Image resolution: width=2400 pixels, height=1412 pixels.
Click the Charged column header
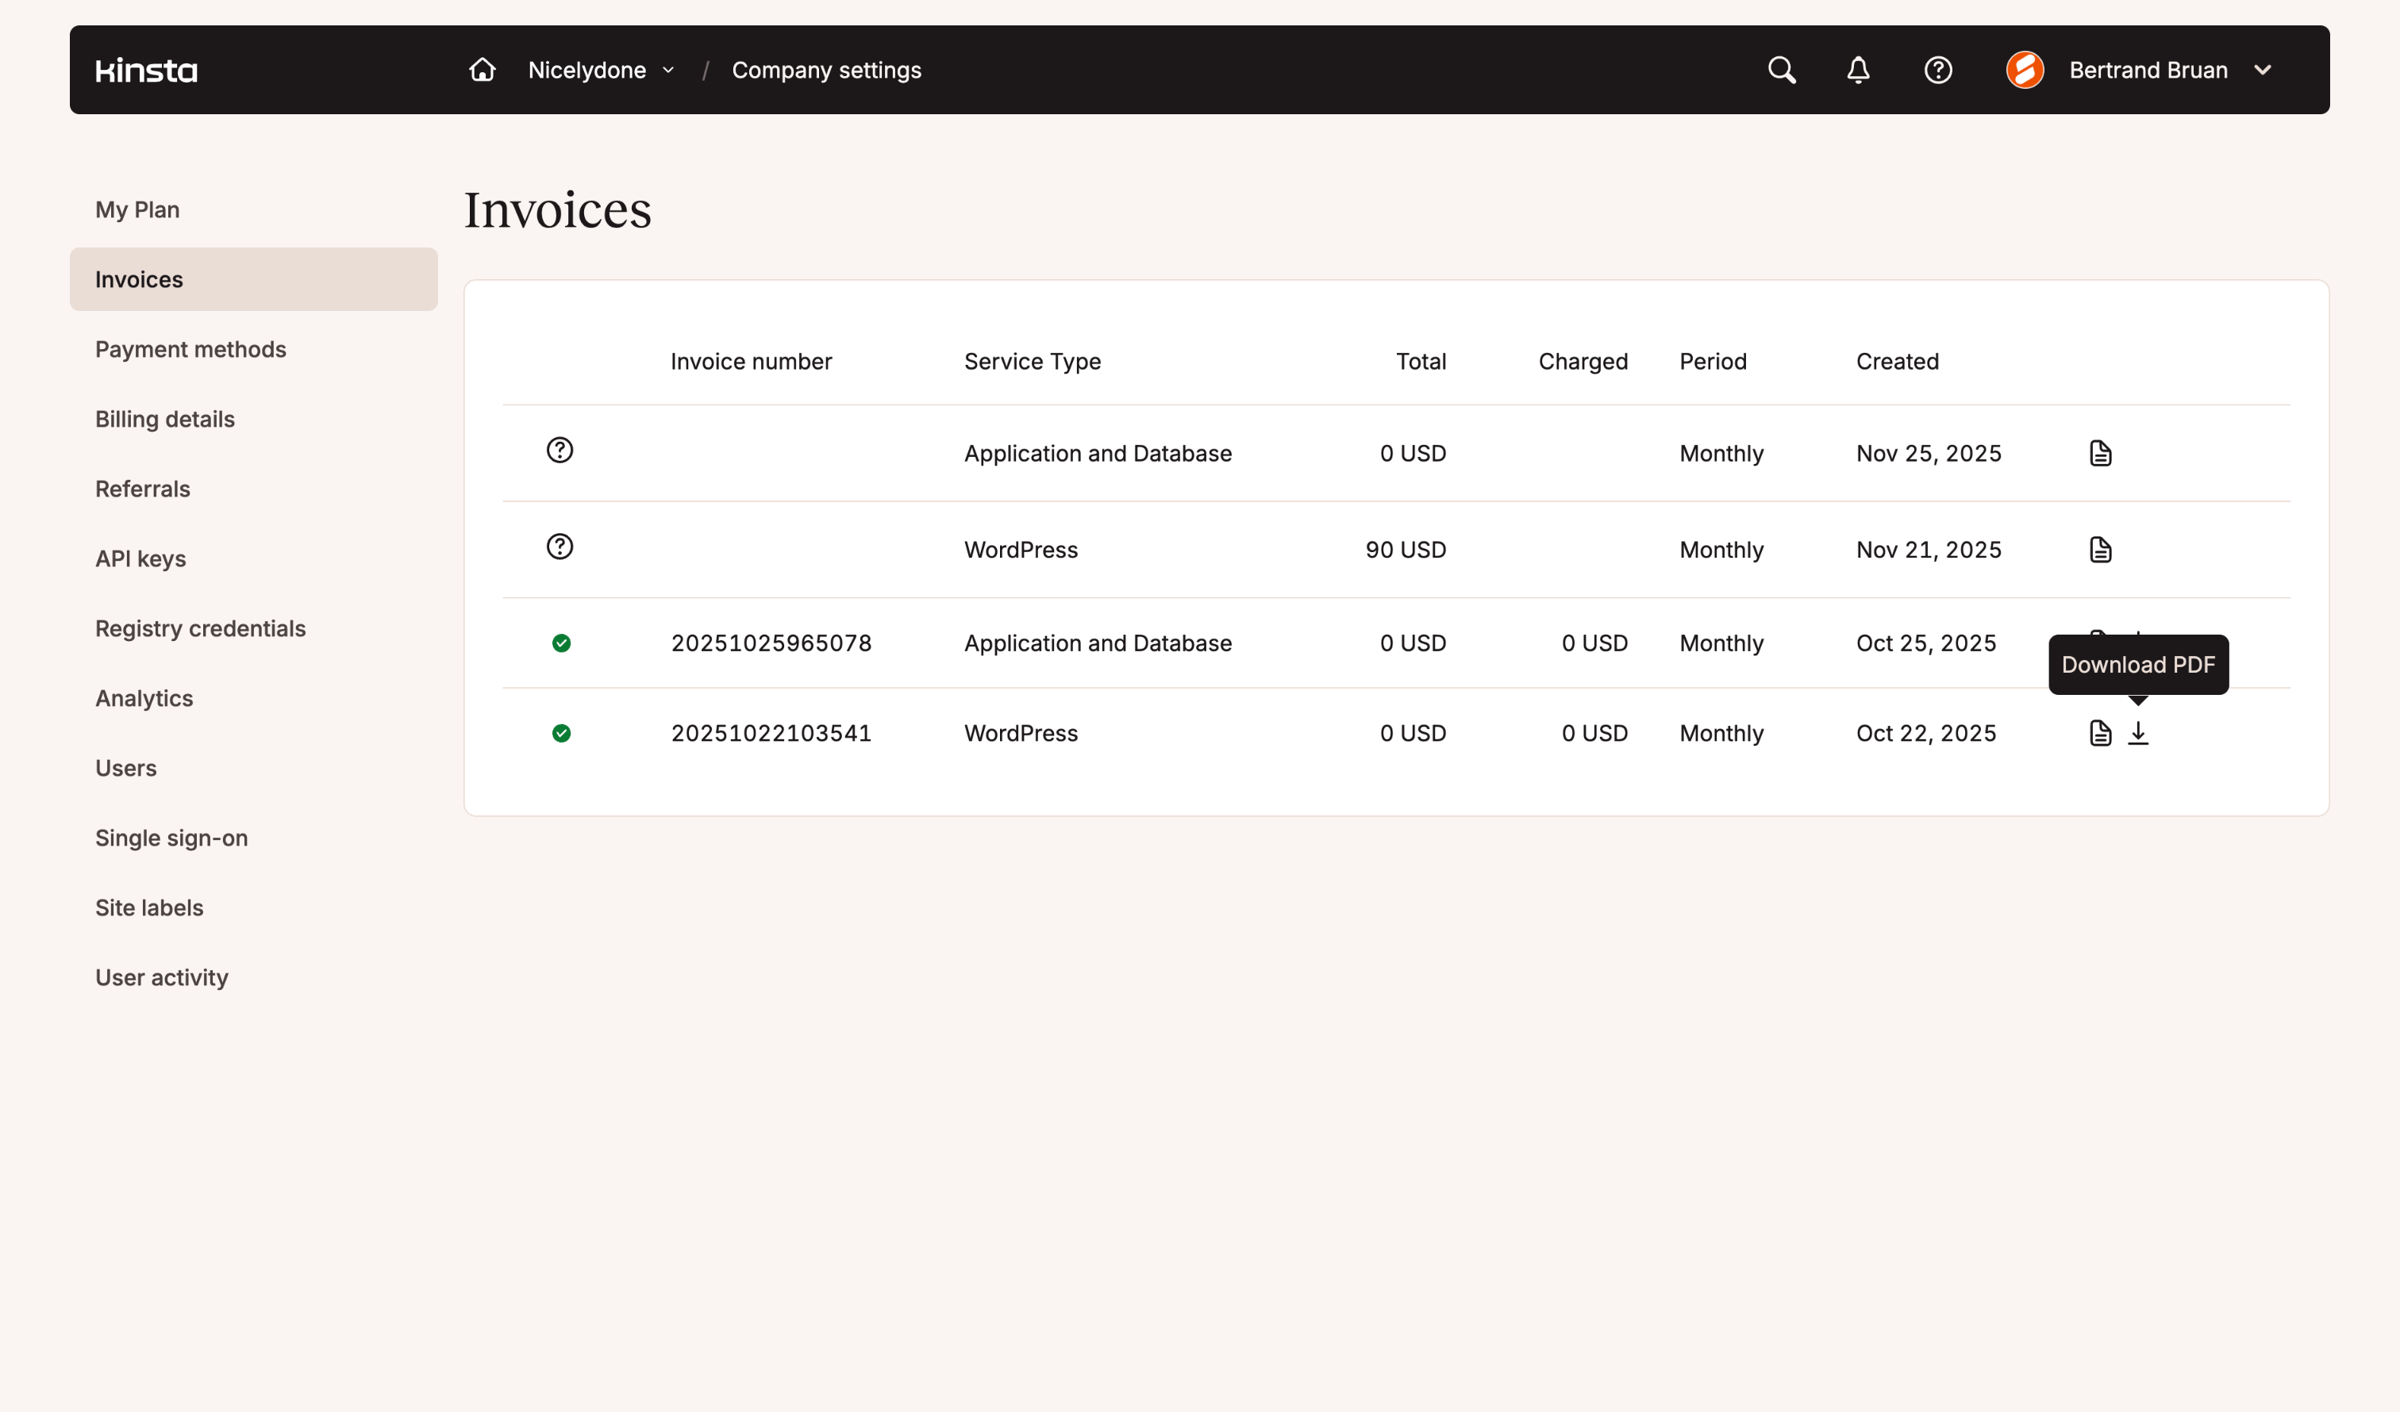(1583, 361)
